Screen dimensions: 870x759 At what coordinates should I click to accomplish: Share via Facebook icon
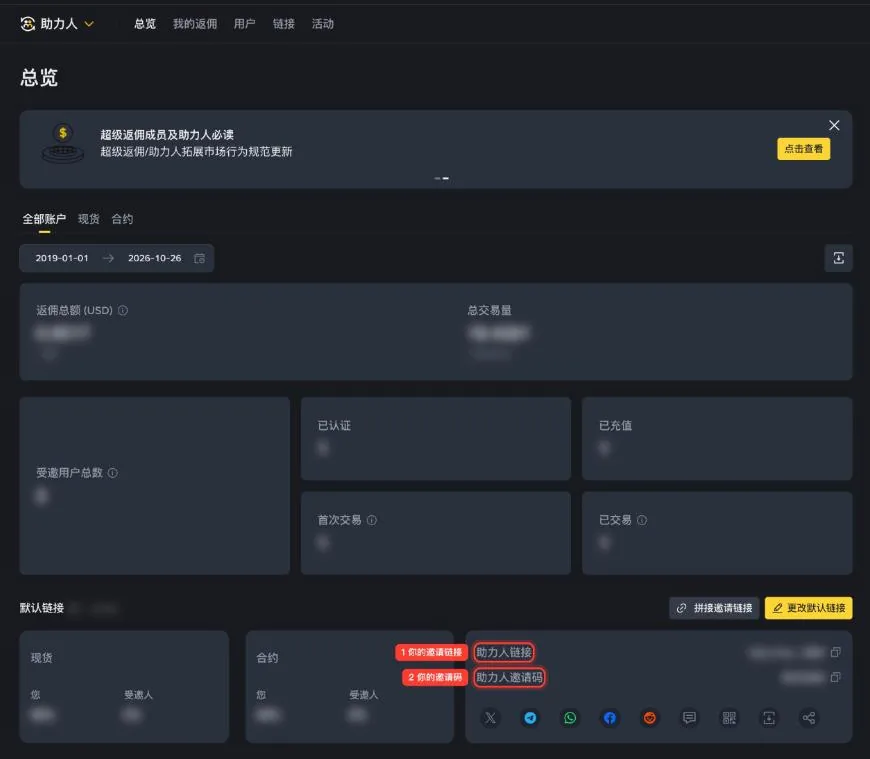click(610, 718)
